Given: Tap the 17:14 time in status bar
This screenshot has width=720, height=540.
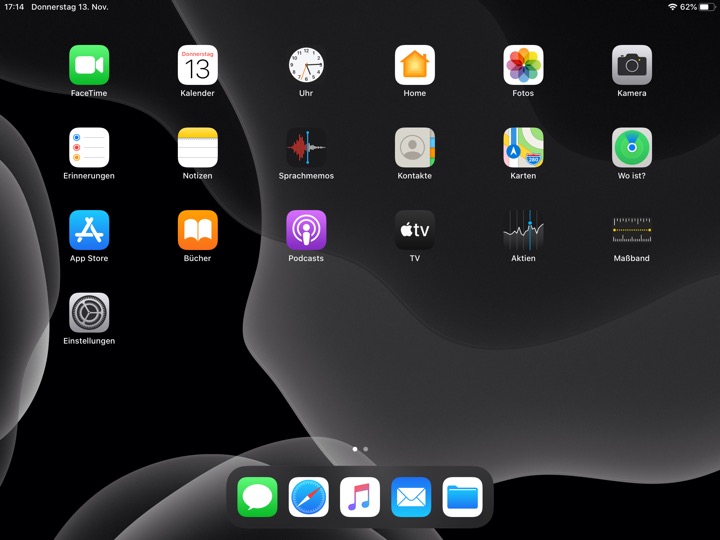Looking at the screenshot, I should click(14, 7).
